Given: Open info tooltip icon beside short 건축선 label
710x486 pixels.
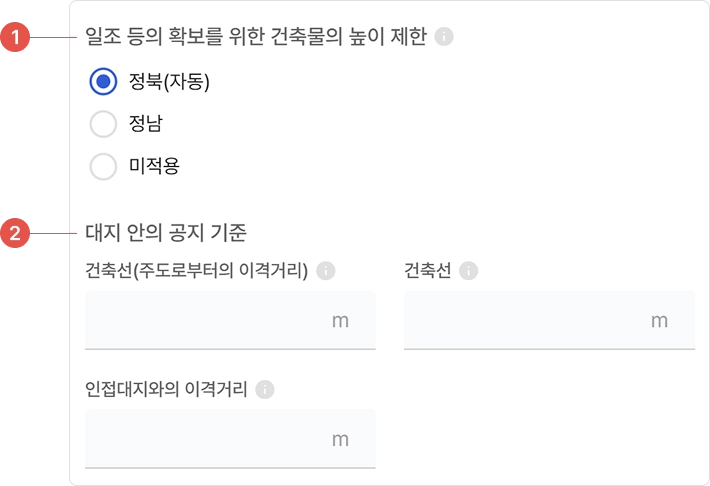Looking at the screenshot, I should (468, 270).
